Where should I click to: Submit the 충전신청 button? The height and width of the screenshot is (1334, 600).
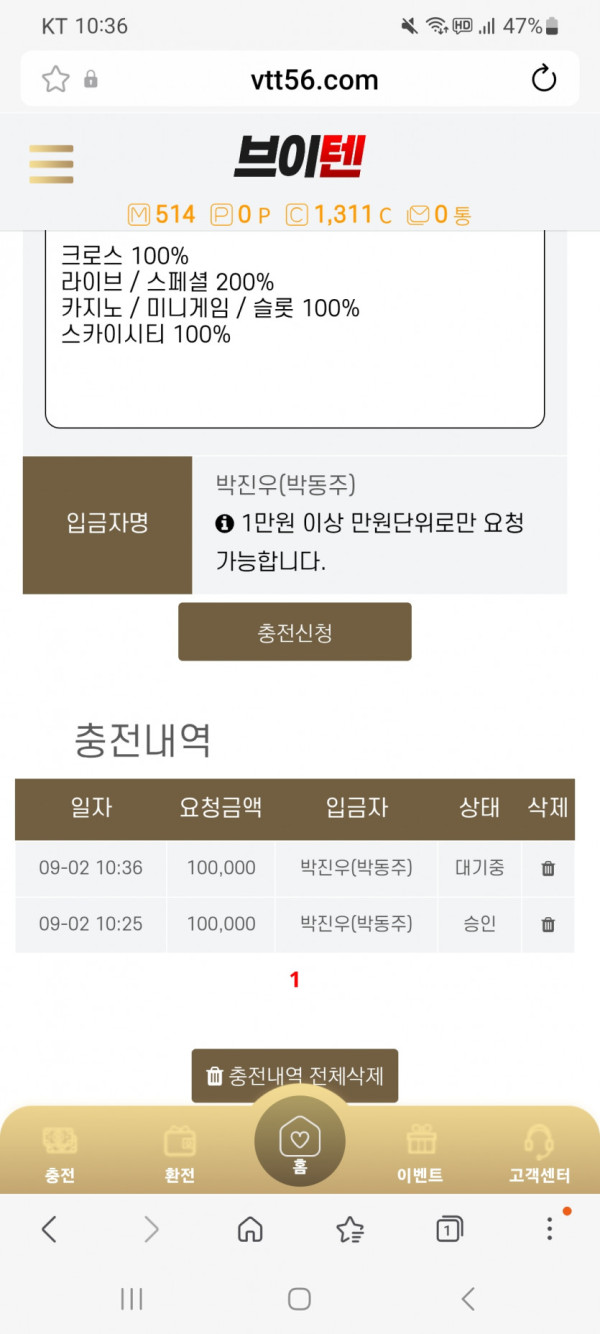pos(295,632)
